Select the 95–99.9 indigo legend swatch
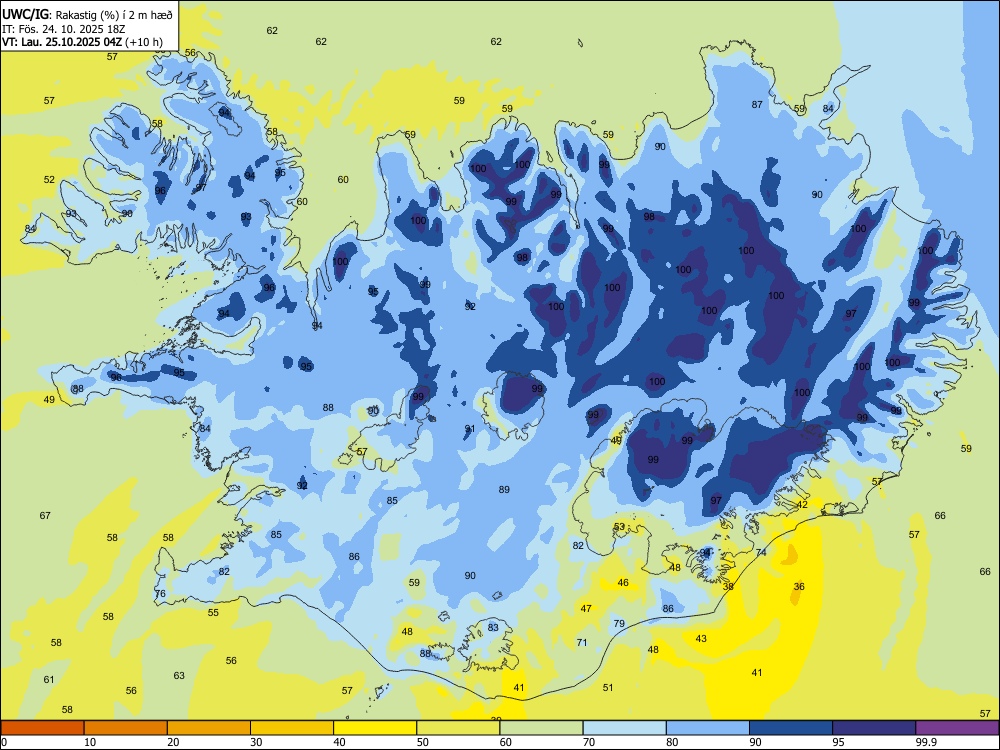The image size is (1000, 750). click(x=874, y=728)
